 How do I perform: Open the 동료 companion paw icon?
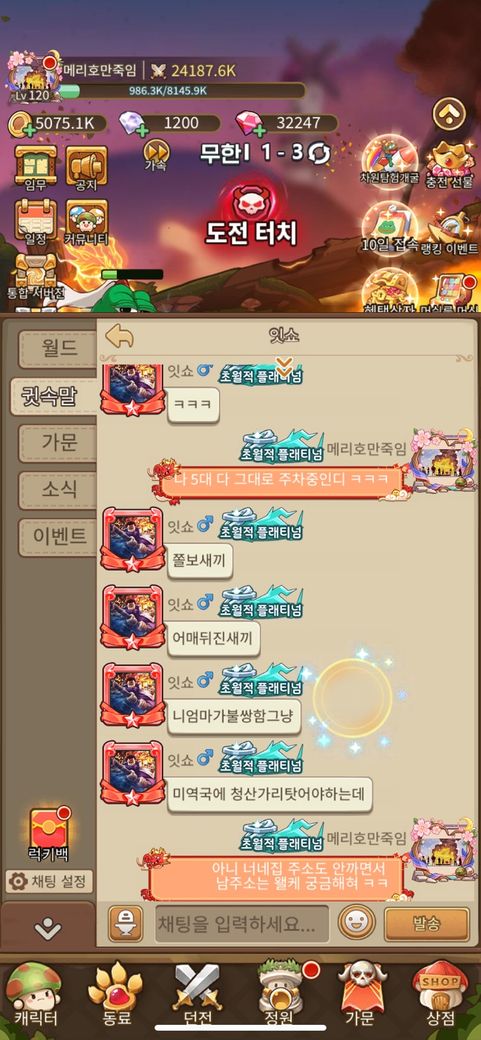coord(115,994)
